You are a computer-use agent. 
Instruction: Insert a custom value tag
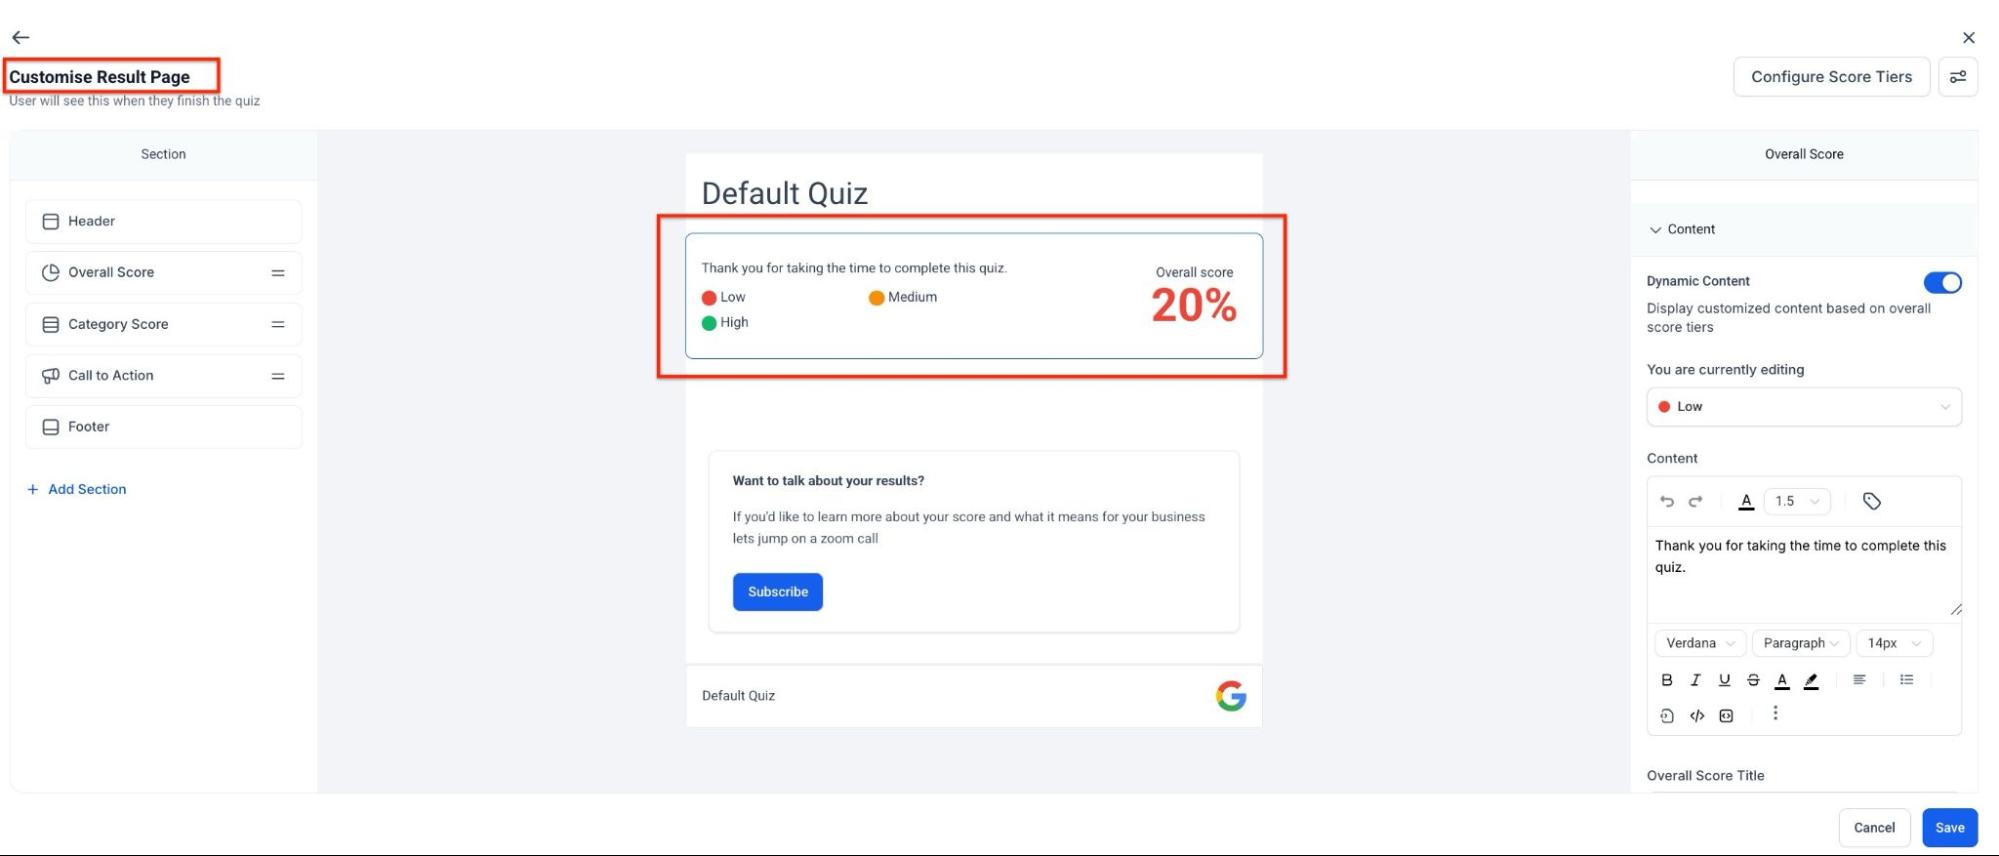pos(1872,502)
